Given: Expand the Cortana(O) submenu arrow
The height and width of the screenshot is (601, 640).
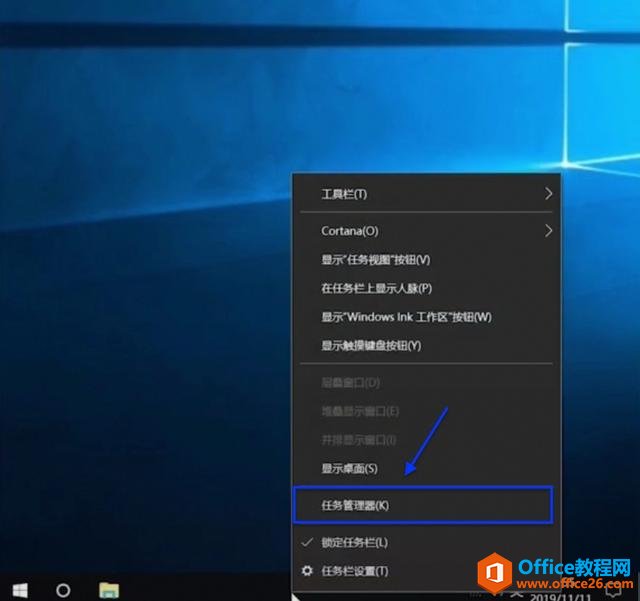Looking at the screenshot, I should pyautogui.click(x=548, y=231).
